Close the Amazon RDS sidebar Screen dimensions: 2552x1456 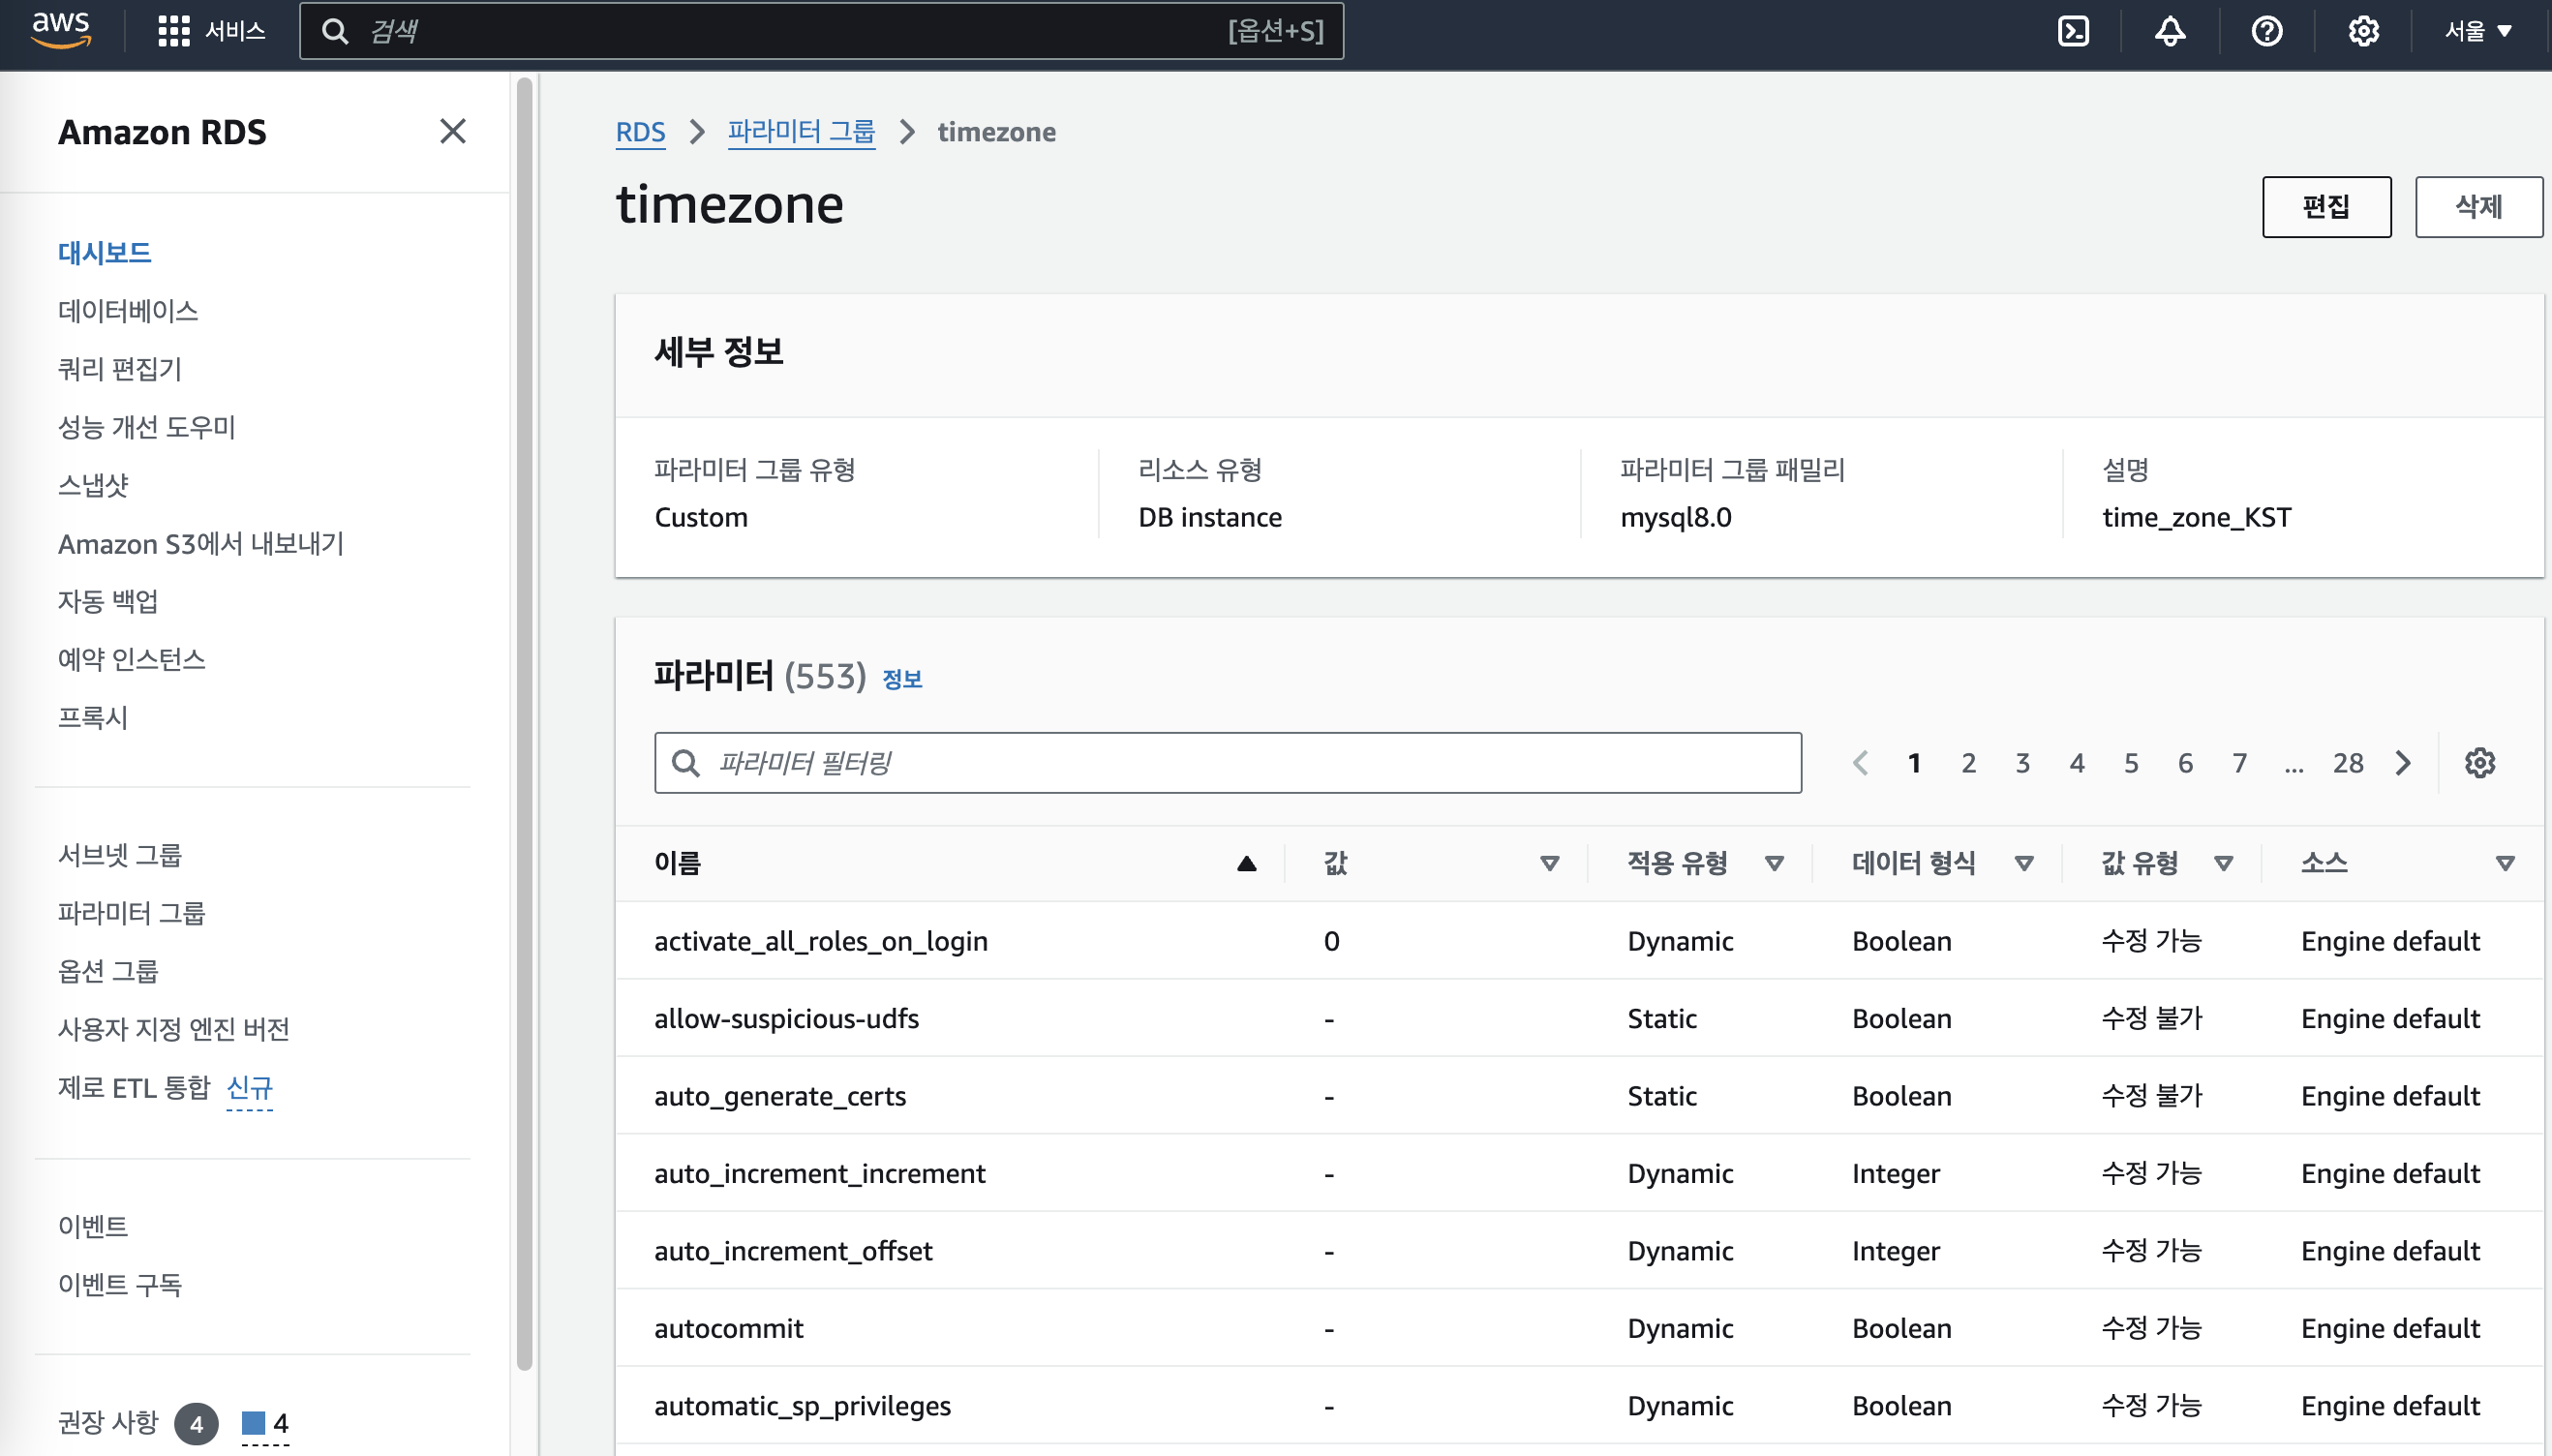click(x=453, y=131)
